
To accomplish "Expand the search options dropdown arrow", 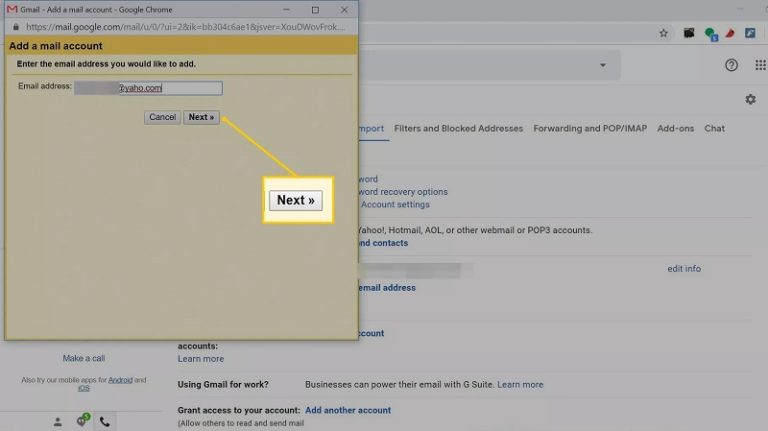I will click(x=602, y=65).
